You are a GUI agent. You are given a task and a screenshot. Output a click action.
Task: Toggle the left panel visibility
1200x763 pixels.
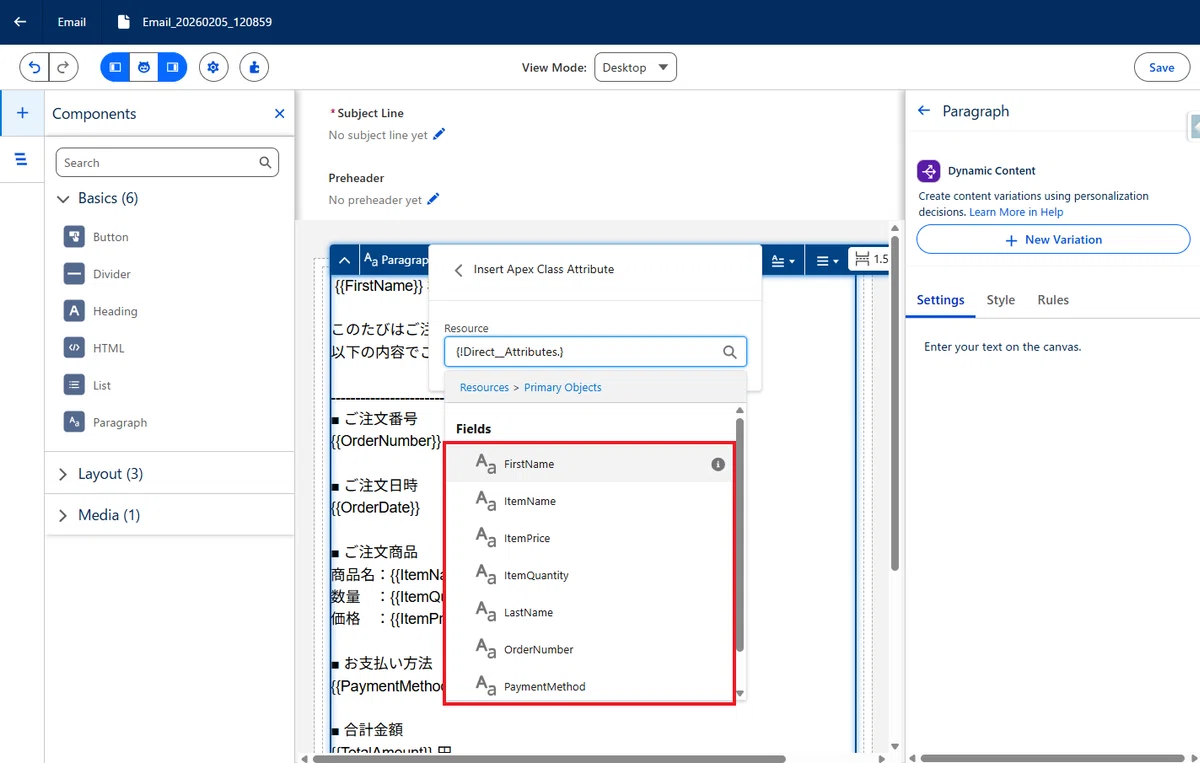click(116, 67)
